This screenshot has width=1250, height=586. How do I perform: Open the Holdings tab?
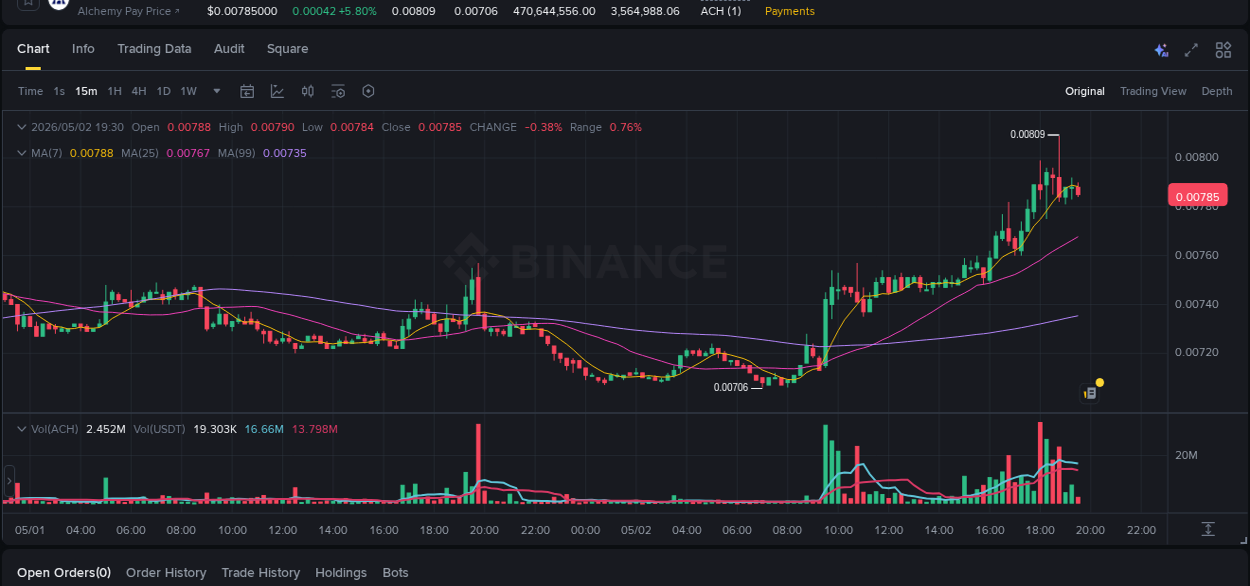pos(341,573)
